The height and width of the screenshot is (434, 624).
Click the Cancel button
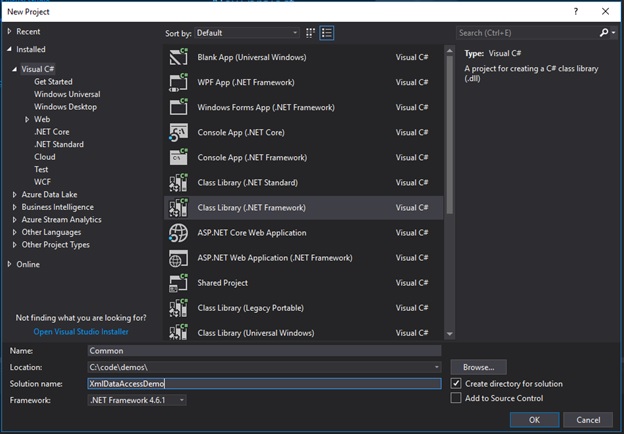point(588,420)
